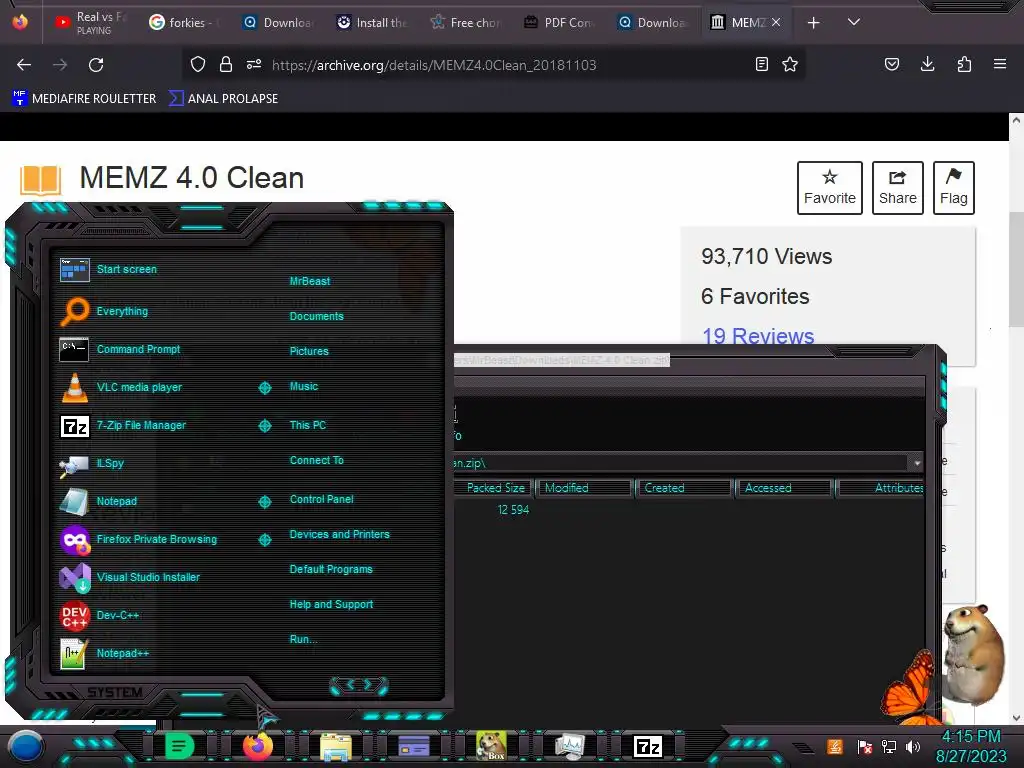The width and height of the screenshot is (1024, 768).
Task: Open Control Panel from start menu
Action: (x=321, y=499)
